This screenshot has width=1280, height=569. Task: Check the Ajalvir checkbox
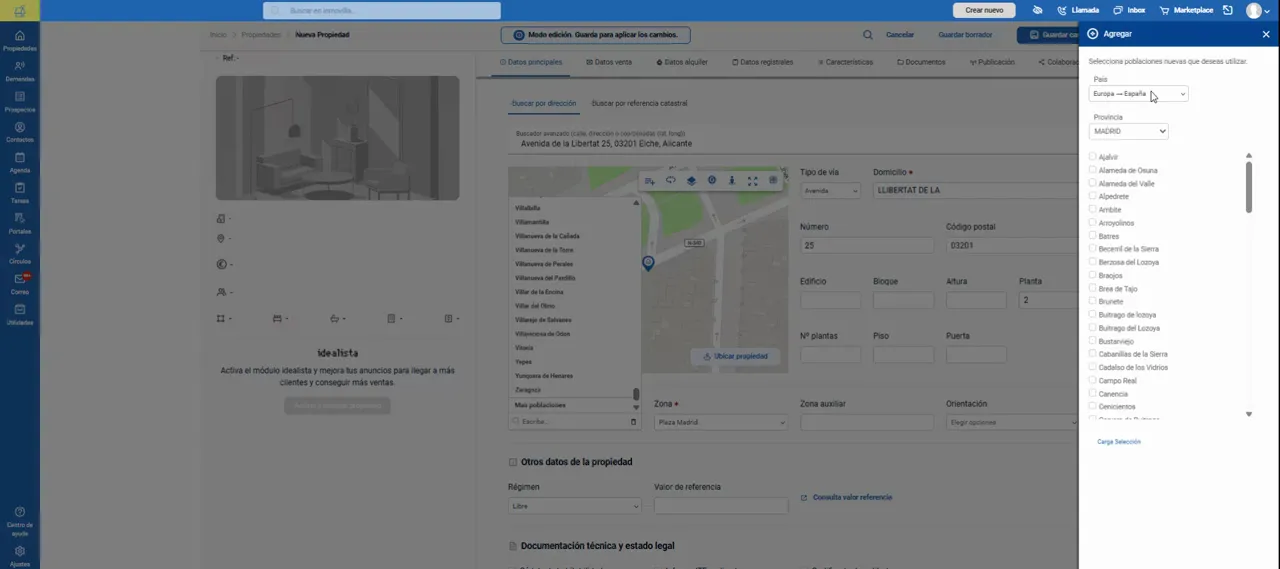(1093, 157)
